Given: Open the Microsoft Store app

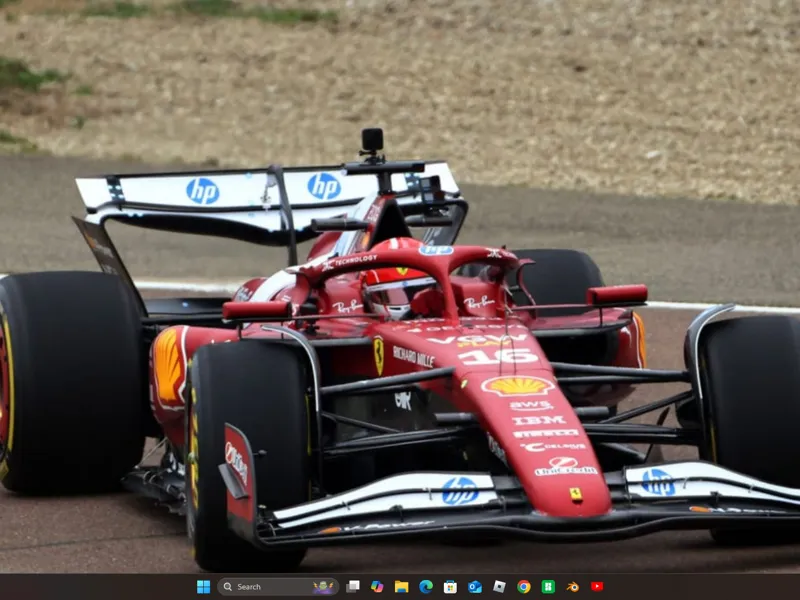Looking at the screenshot, I should click(x=450, y=587).
